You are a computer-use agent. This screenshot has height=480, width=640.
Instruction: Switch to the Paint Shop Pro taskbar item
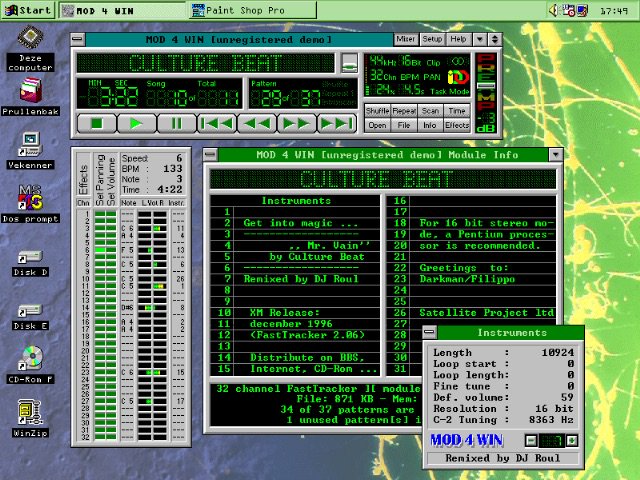pos(253,10)
